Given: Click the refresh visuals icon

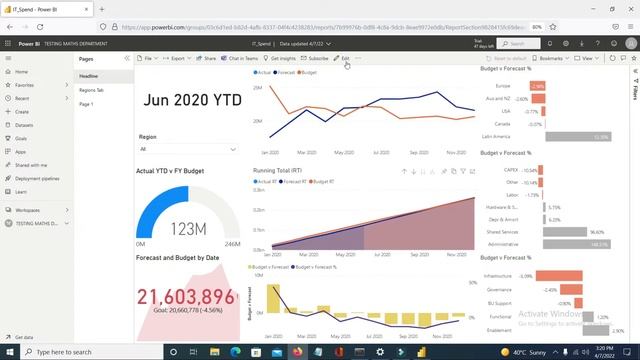Looking at the screenshot, I should 612,58.
